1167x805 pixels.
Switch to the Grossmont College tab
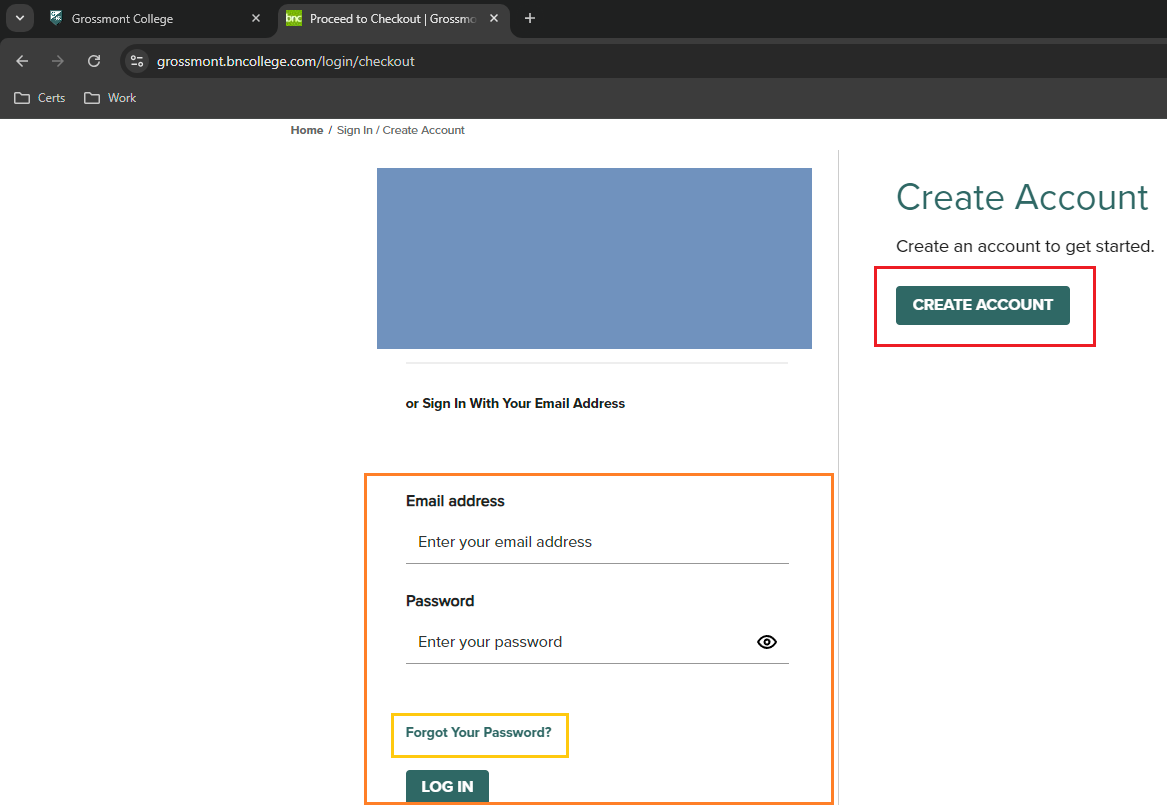click(x=140, y=18)
